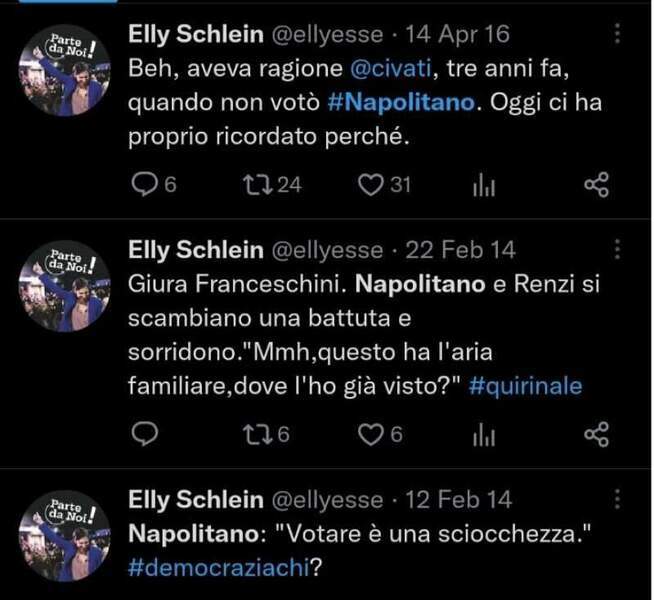Screen dimensions: 654x600
Task: Open more options for 12 Feb 14 tweet
Action: pyautogui.click(x=617, y=497)
